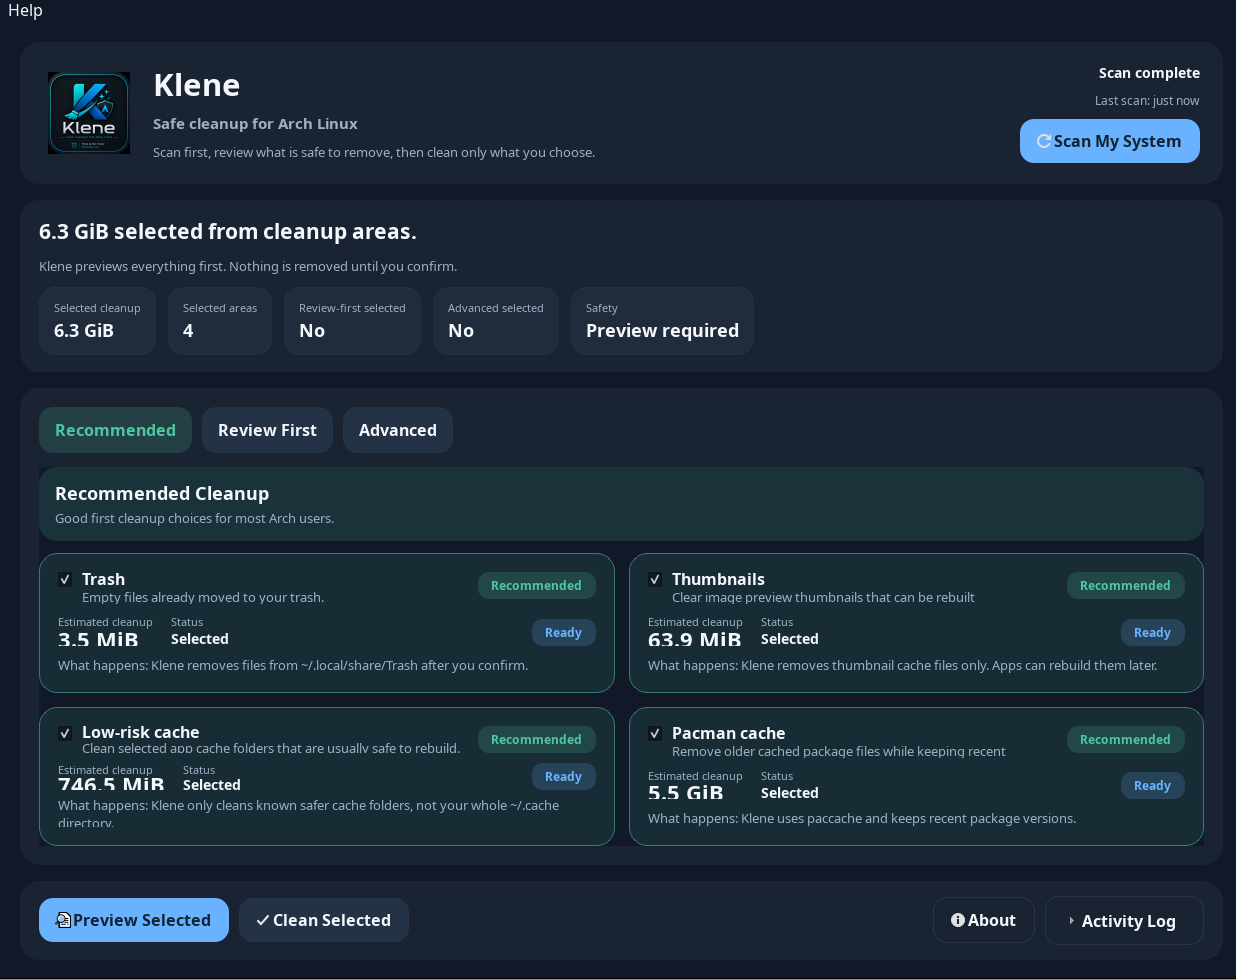
Task: Click the Advanced selected No tile
Action: click(x=495, y=321)
